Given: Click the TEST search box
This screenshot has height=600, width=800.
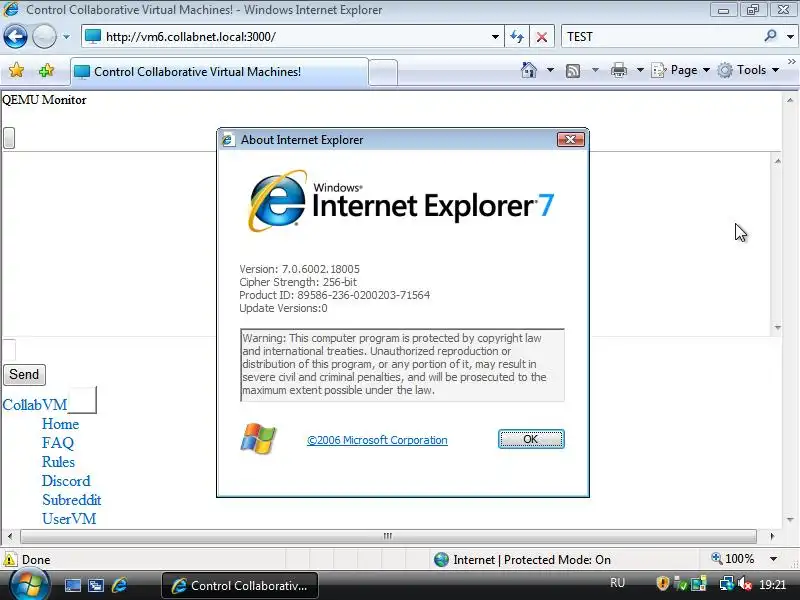Looking at the screenshot, I should tap(661, 37).
